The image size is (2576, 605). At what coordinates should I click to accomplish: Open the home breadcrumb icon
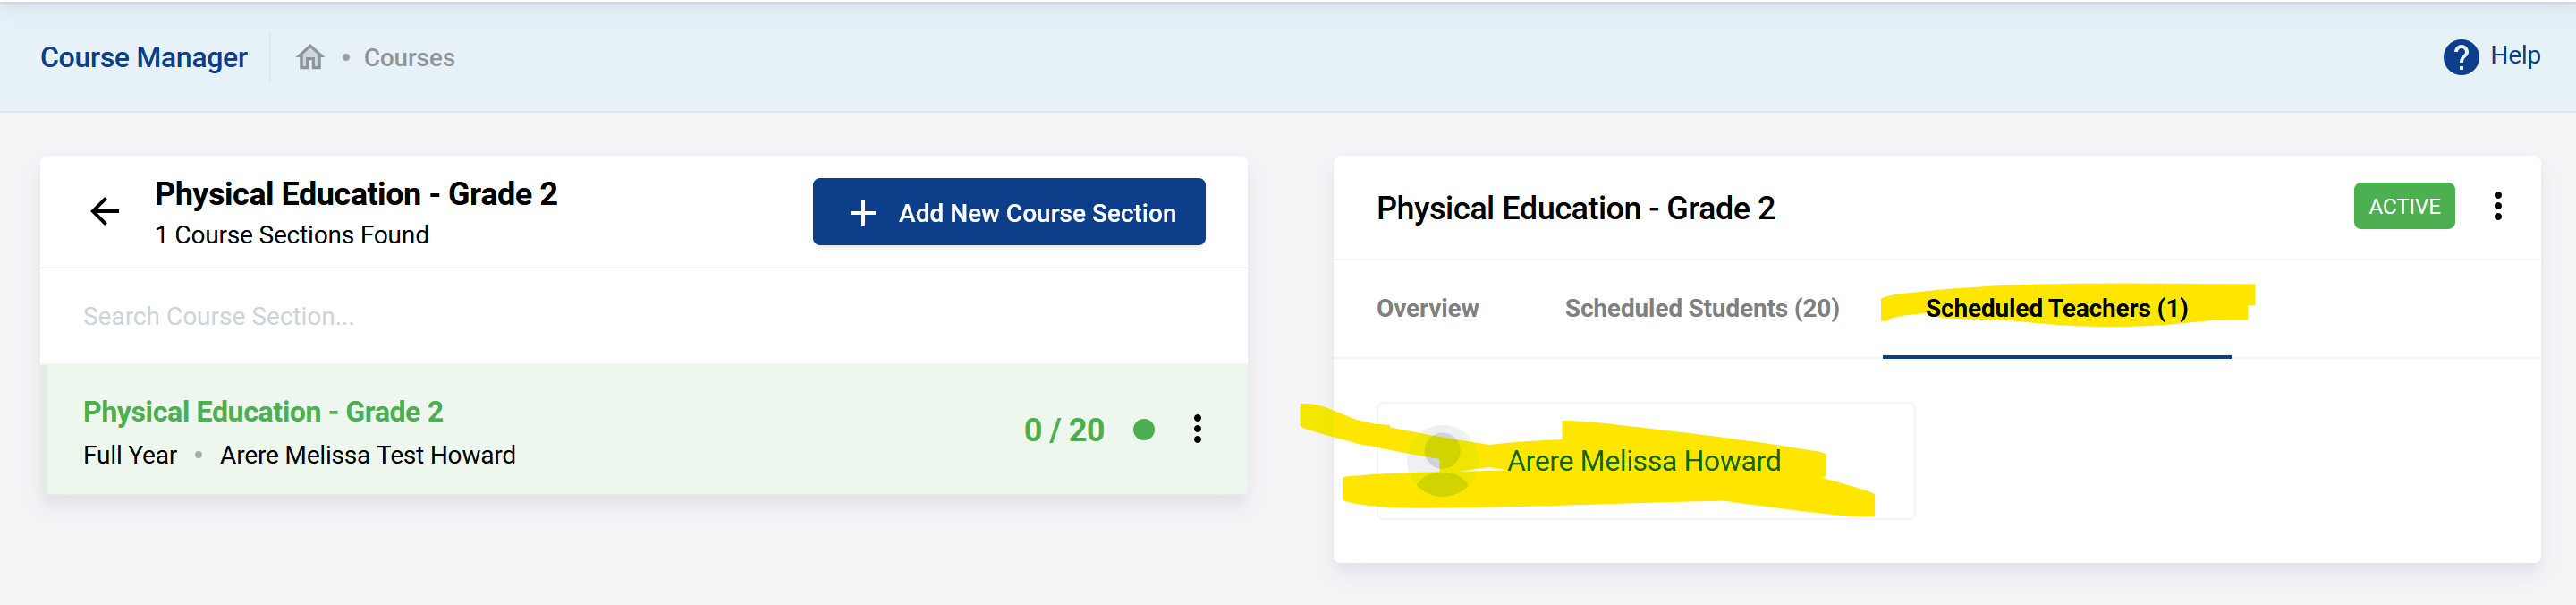coord(310,58)
